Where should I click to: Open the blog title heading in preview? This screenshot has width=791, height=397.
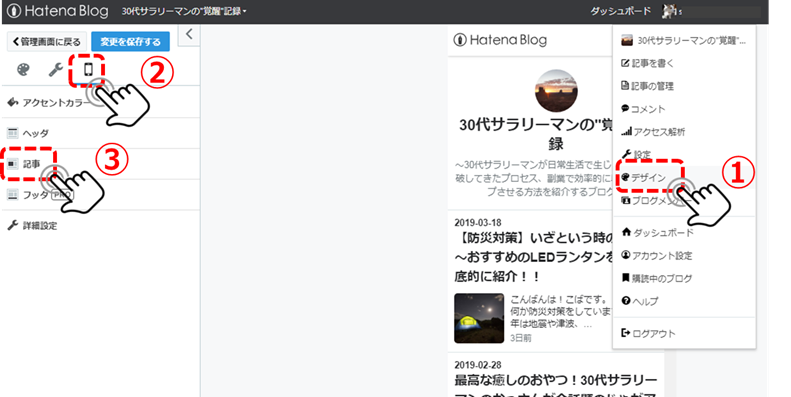[536, 134]
